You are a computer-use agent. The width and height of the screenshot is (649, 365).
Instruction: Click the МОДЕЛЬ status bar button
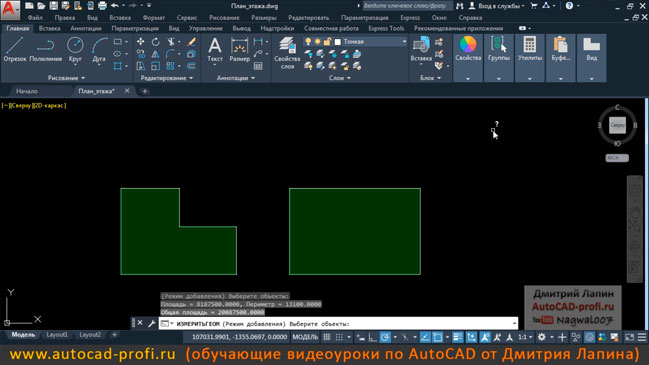[x=305, y=337]
